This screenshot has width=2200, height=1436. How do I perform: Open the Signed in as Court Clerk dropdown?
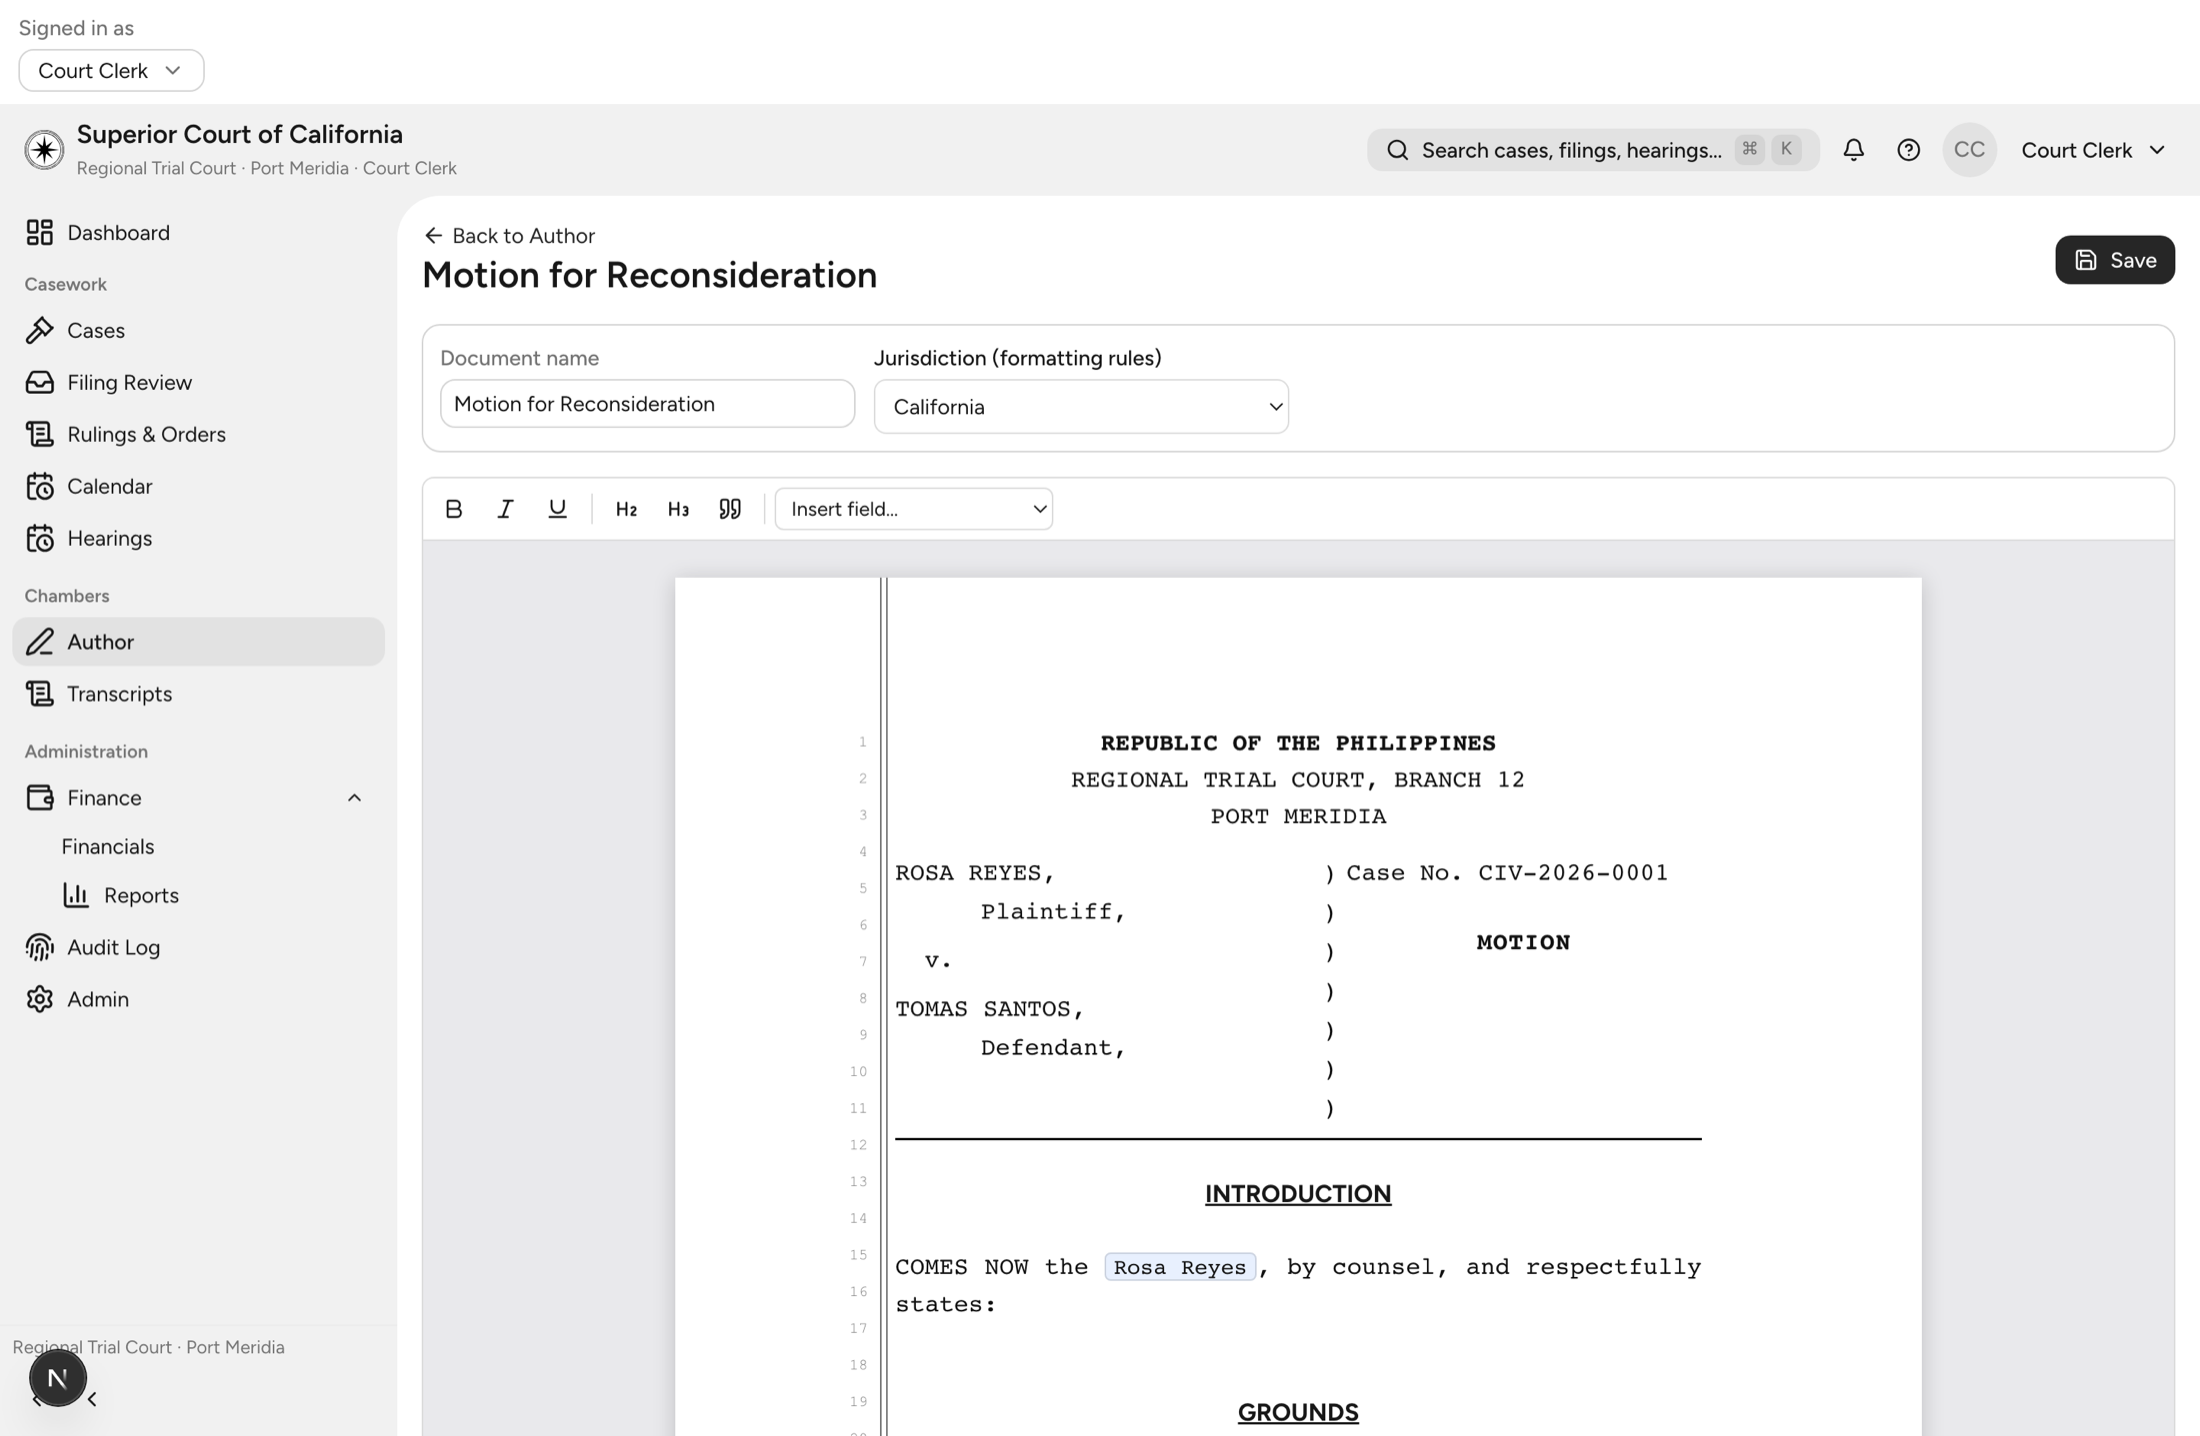[x=111, y=70]
